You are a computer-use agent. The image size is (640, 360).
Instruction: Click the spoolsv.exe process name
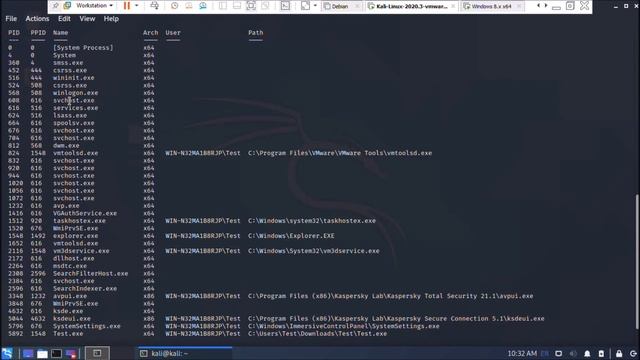(x=73, y=123)
